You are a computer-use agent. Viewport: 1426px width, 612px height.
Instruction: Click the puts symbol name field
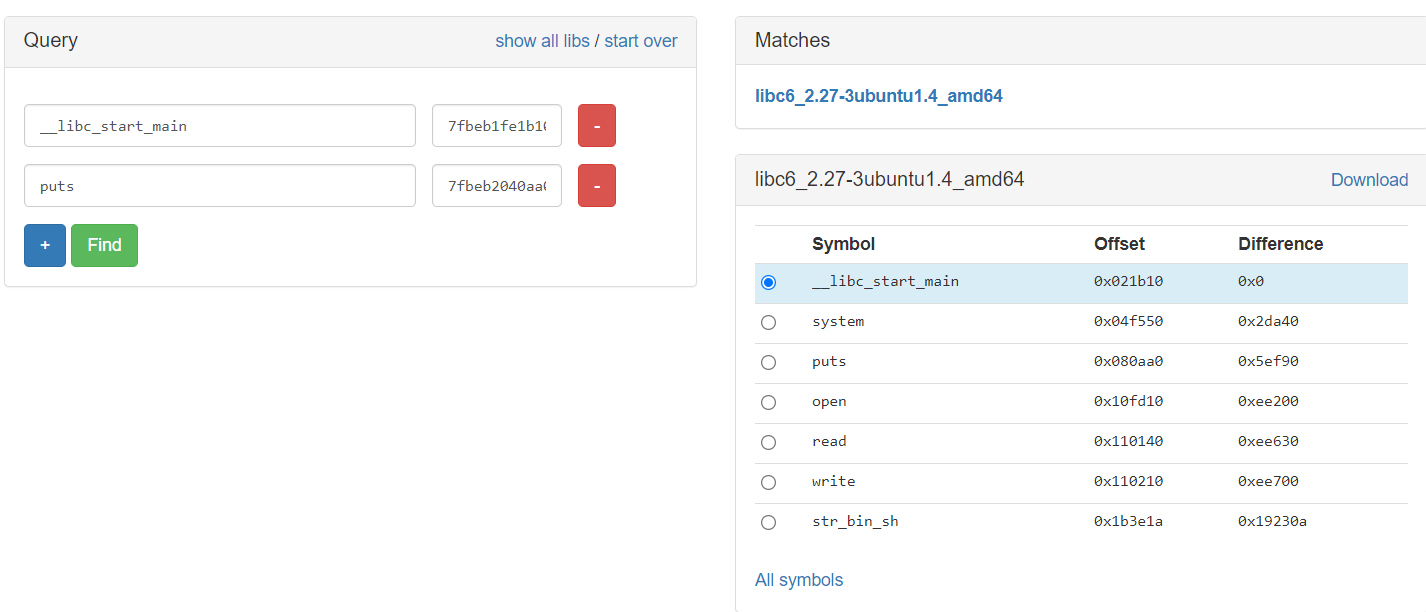[220, 186]
